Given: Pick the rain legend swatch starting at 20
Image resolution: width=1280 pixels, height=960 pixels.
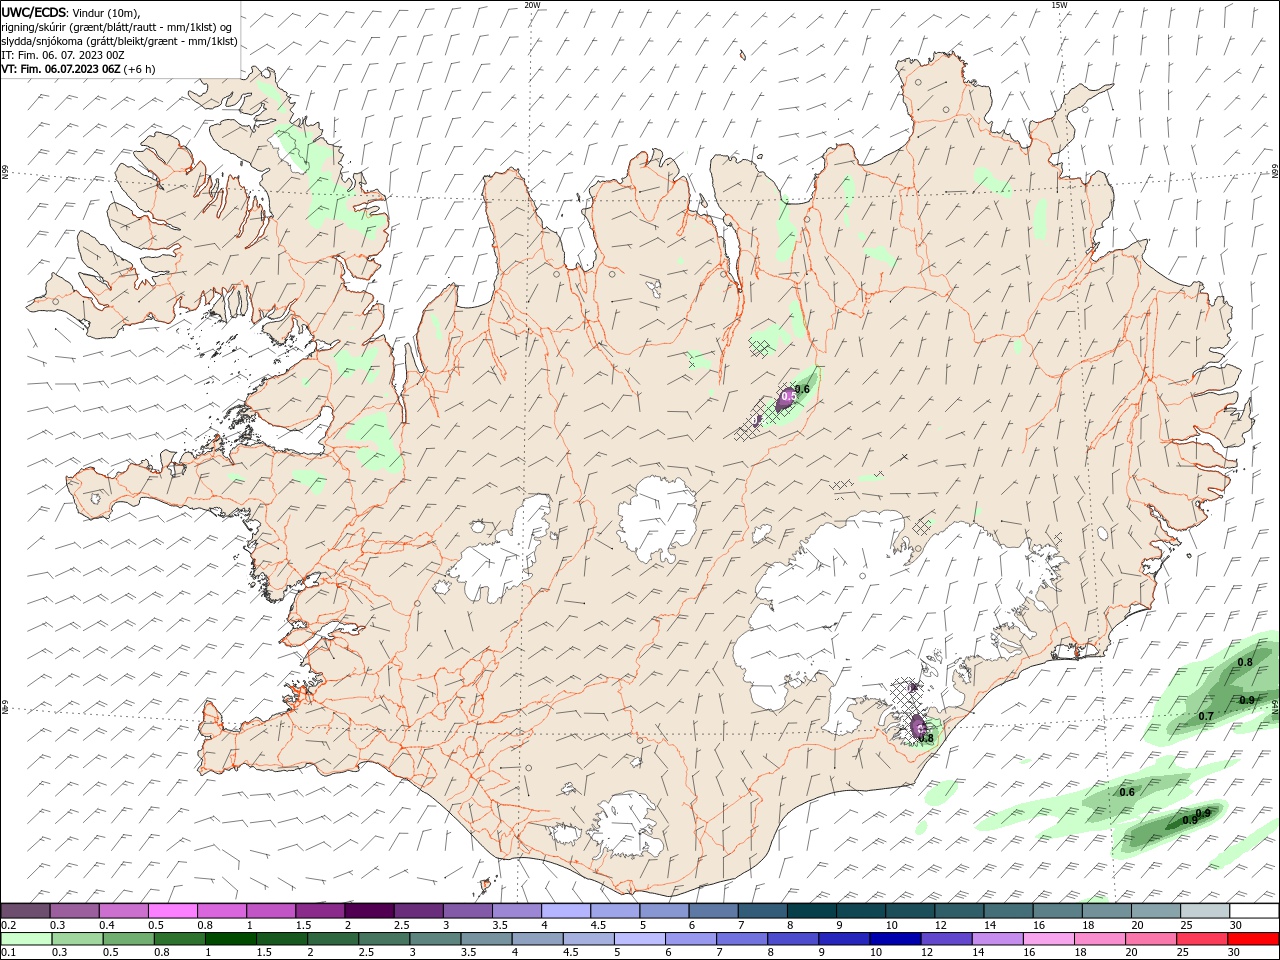Looking at the screenshot, I should [1149, 939].
